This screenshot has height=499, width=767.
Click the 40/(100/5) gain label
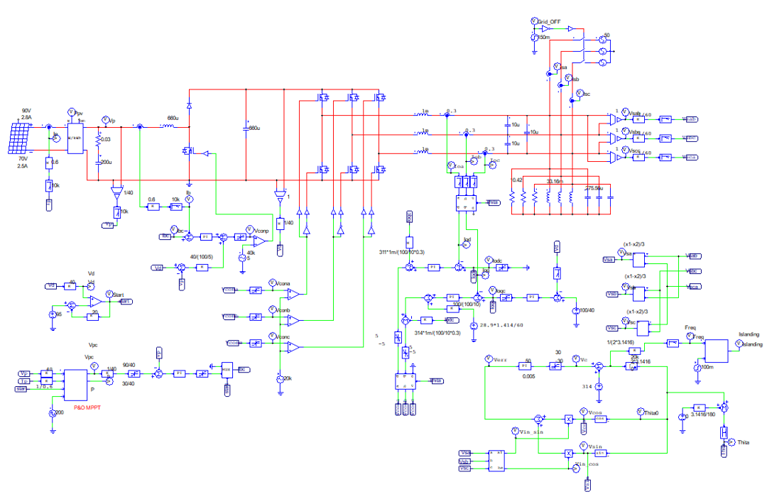[202, 257]
